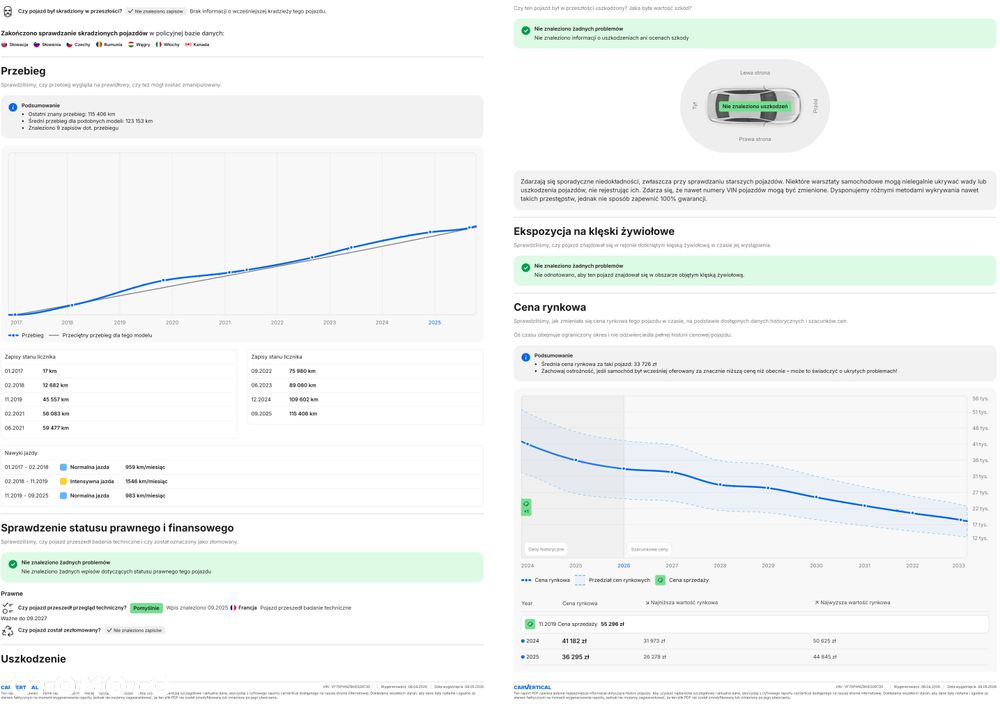Click the info icon in the Cena rynkowa Podsumowanie box
The image size is (1000, 706).
pos(526,357)
